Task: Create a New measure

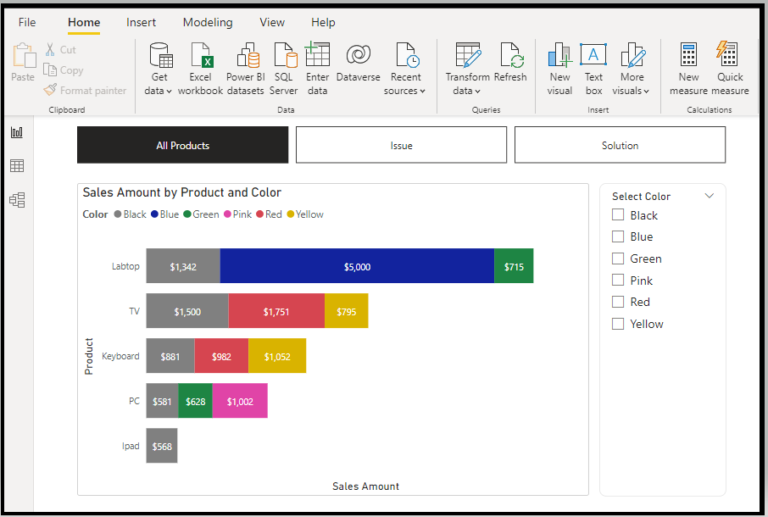Action: click(x=688, y=69)
